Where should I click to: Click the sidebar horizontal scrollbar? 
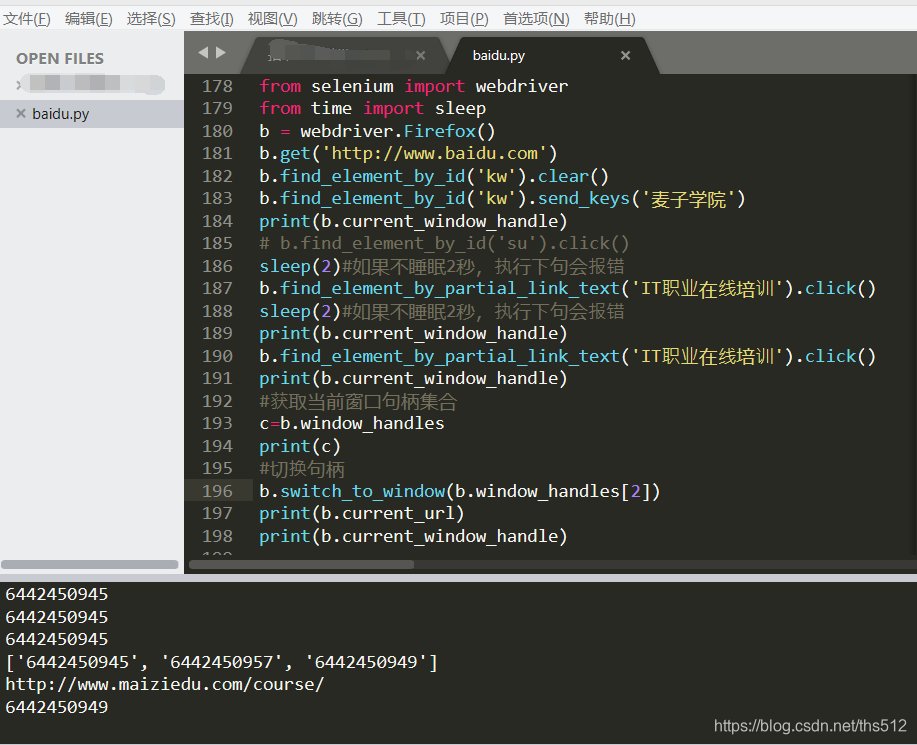coord(89,564)
